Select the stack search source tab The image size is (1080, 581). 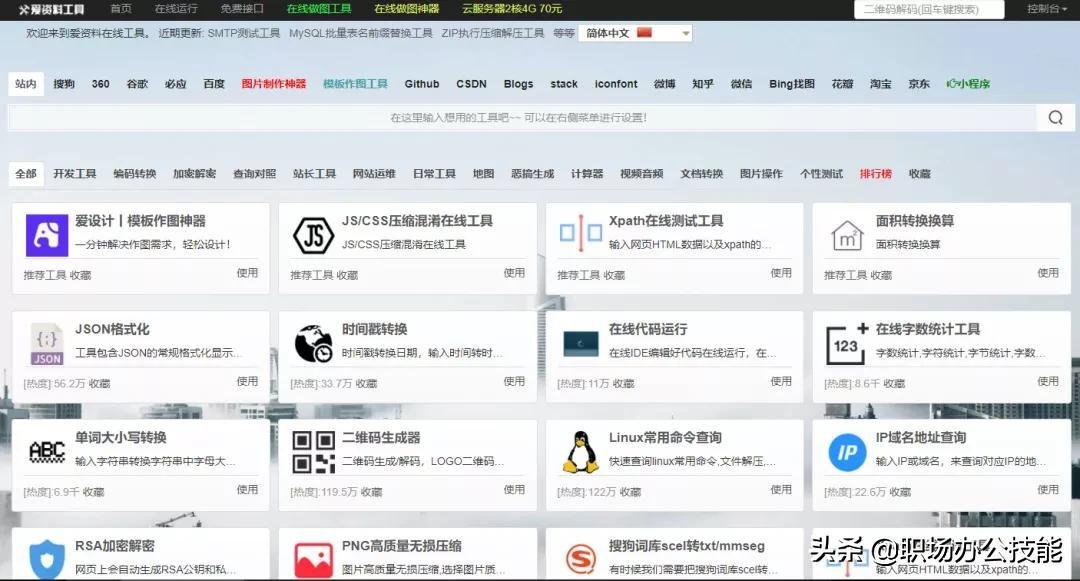coord(563,83)
